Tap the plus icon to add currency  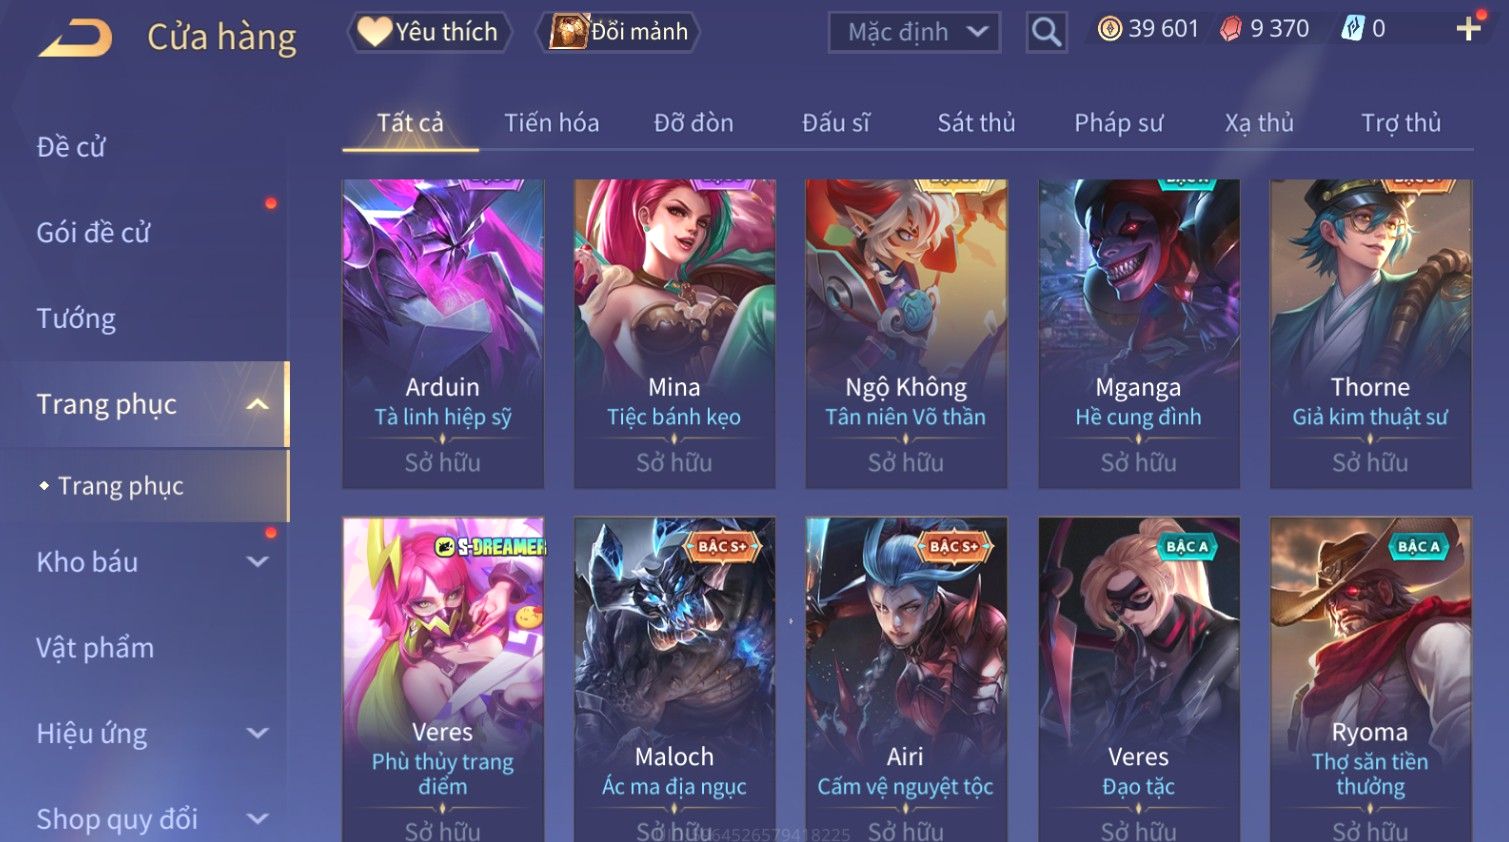click(x=1468, y=29)
